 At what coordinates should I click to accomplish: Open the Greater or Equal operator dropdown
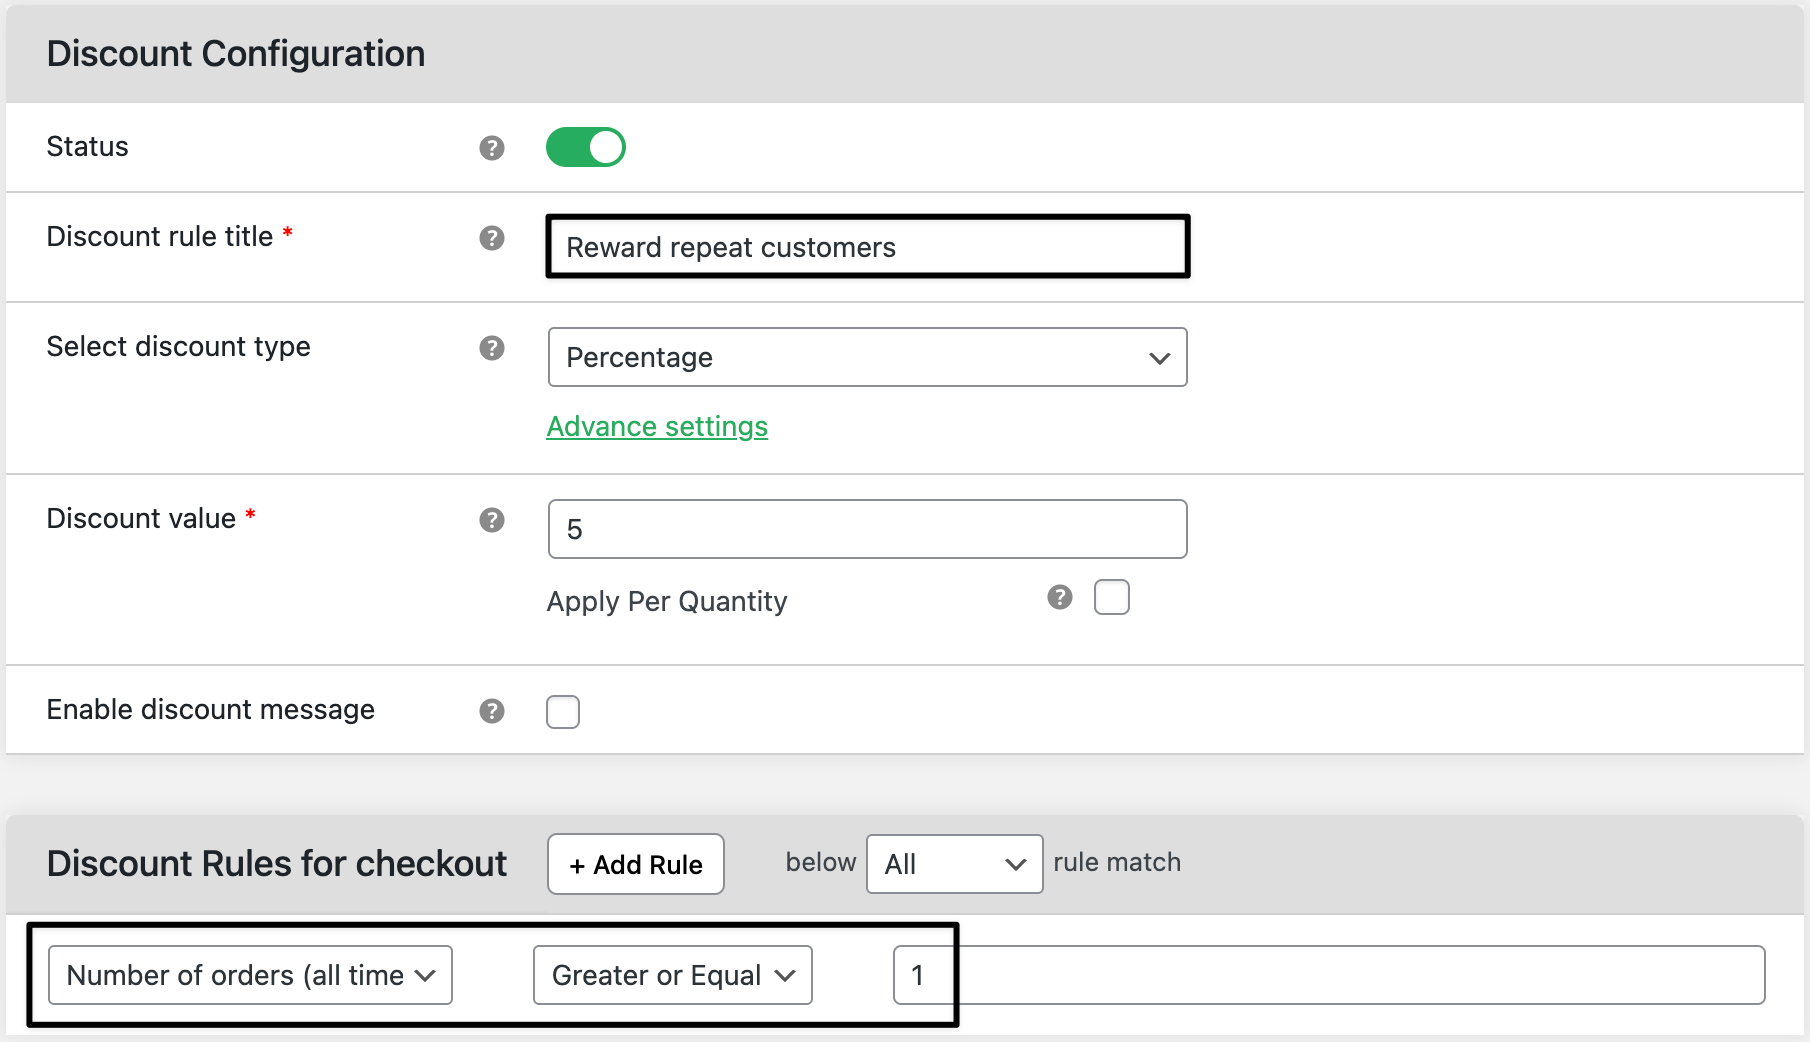[x=672, y=975]
